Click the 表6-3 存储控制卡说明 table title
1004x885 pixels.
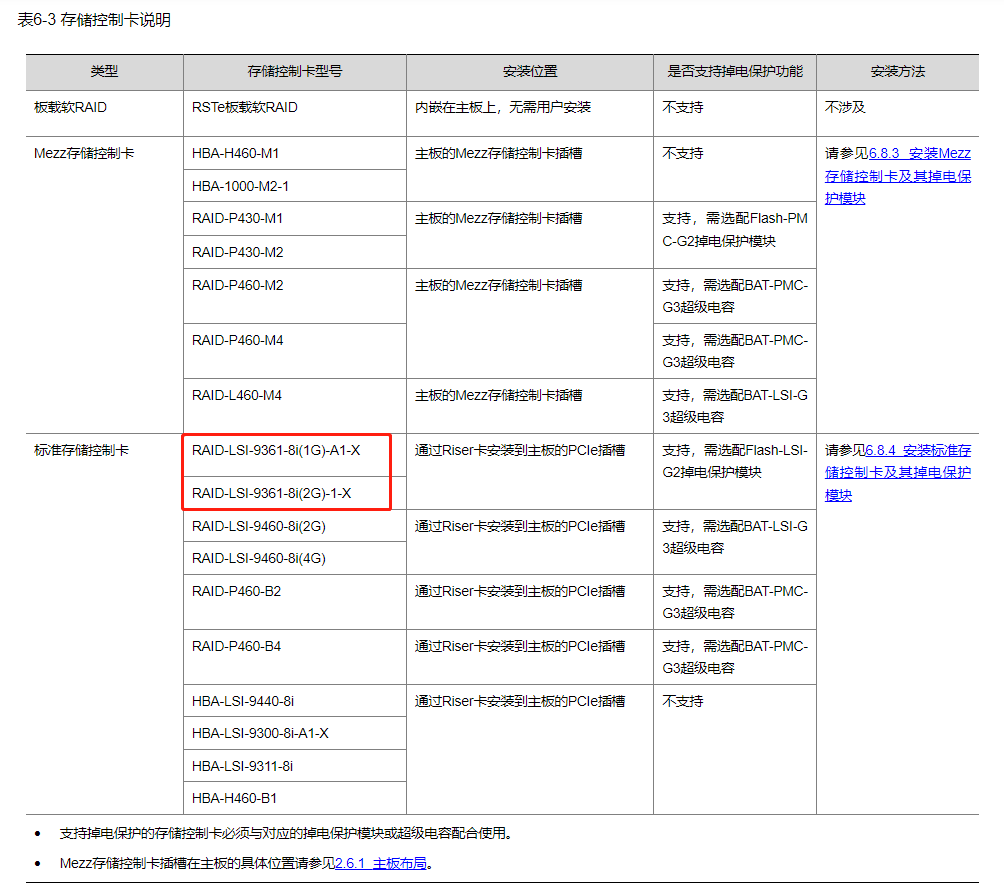(x=94, y=20)
